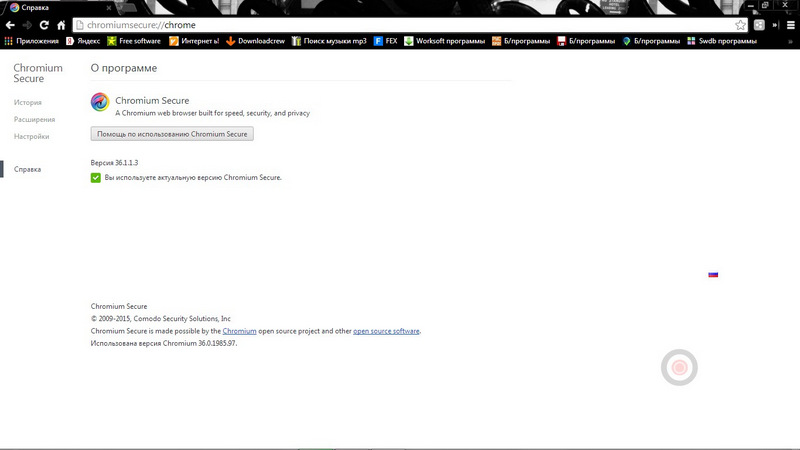Click the Вы используете актуальную версию message
800x450 pixels.
tap(193, 178)
